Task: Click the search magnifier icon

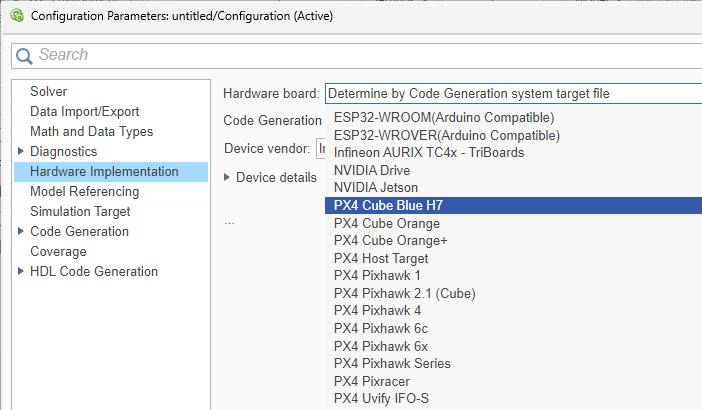Action: (25, 55)
